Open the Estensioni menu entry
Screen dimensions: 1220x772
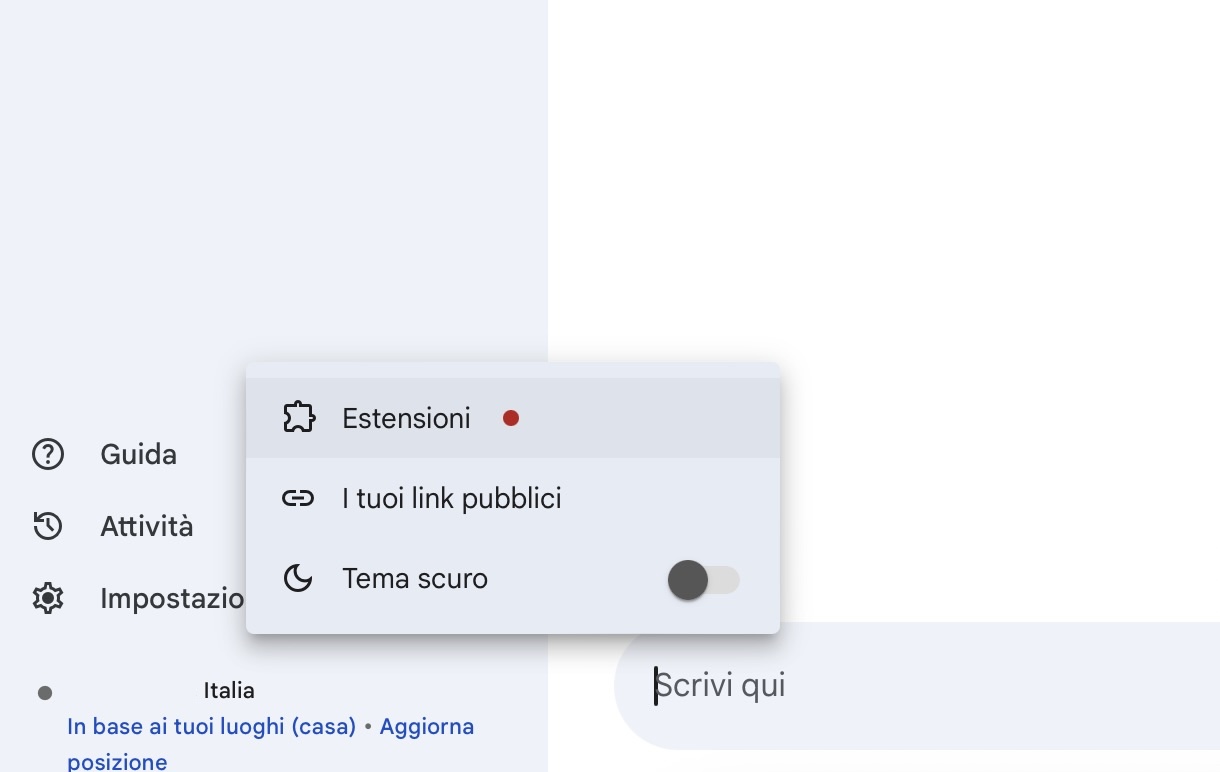click(x=406, y=418)
